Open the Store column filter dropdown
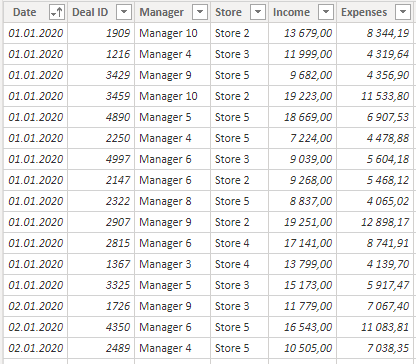The width and height of the screenshot is (416, 364). click(258, 12)
